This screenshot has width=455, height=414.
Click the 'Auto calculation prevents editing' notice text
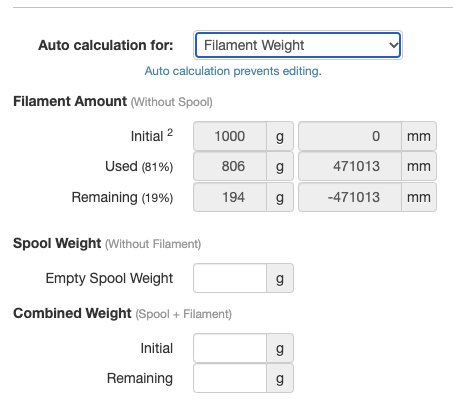tap(233, 71)
